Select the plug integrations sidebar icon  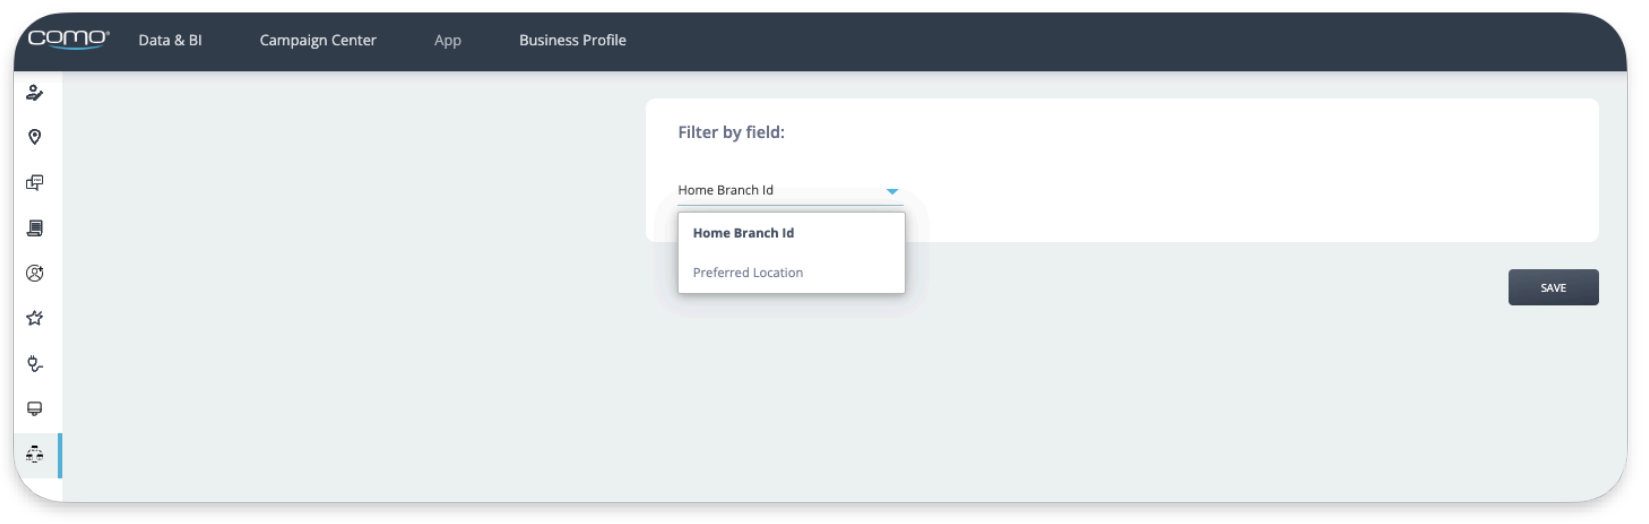coord(35,364)
